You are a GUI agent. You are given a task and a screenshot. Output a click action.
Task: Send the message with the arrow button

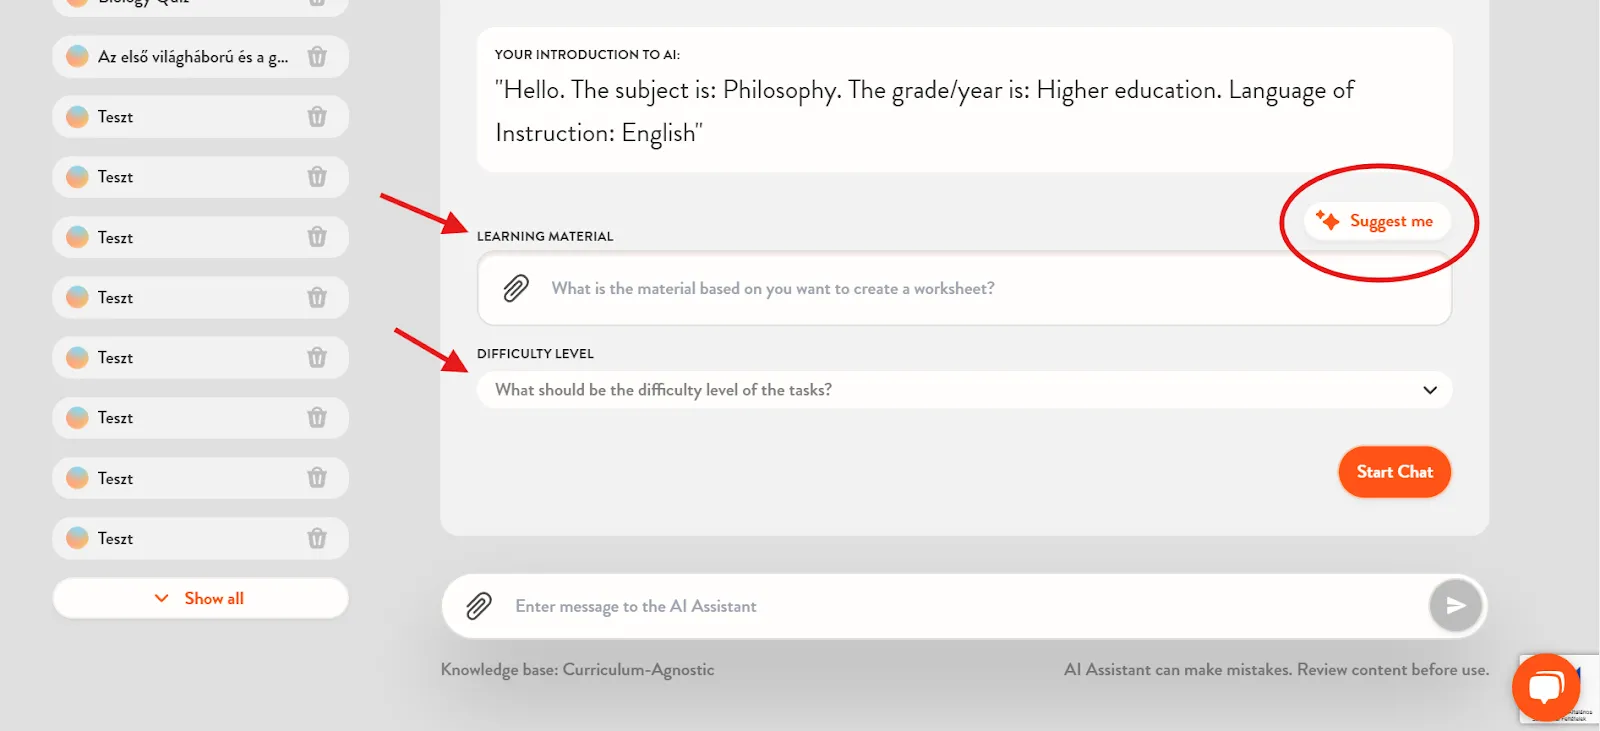pyautogui.click(x=1455, y=605)
